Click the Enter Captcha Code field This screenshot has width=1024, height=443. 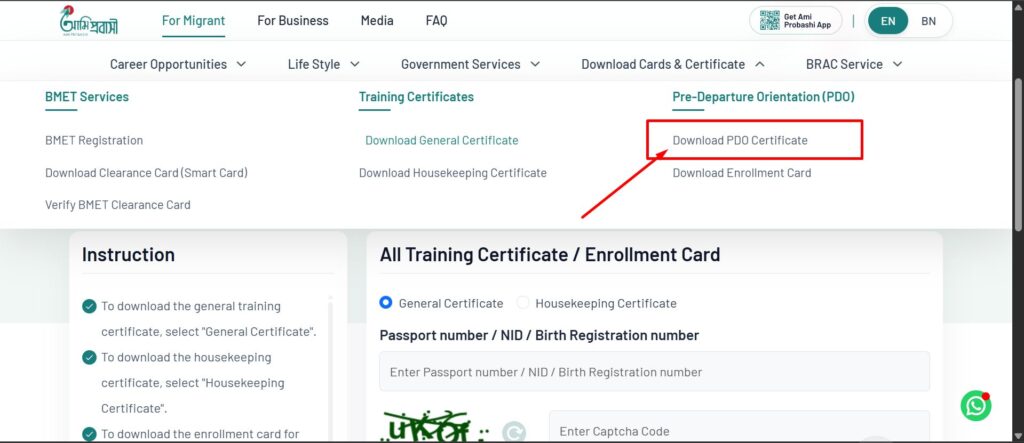[738, 431]
